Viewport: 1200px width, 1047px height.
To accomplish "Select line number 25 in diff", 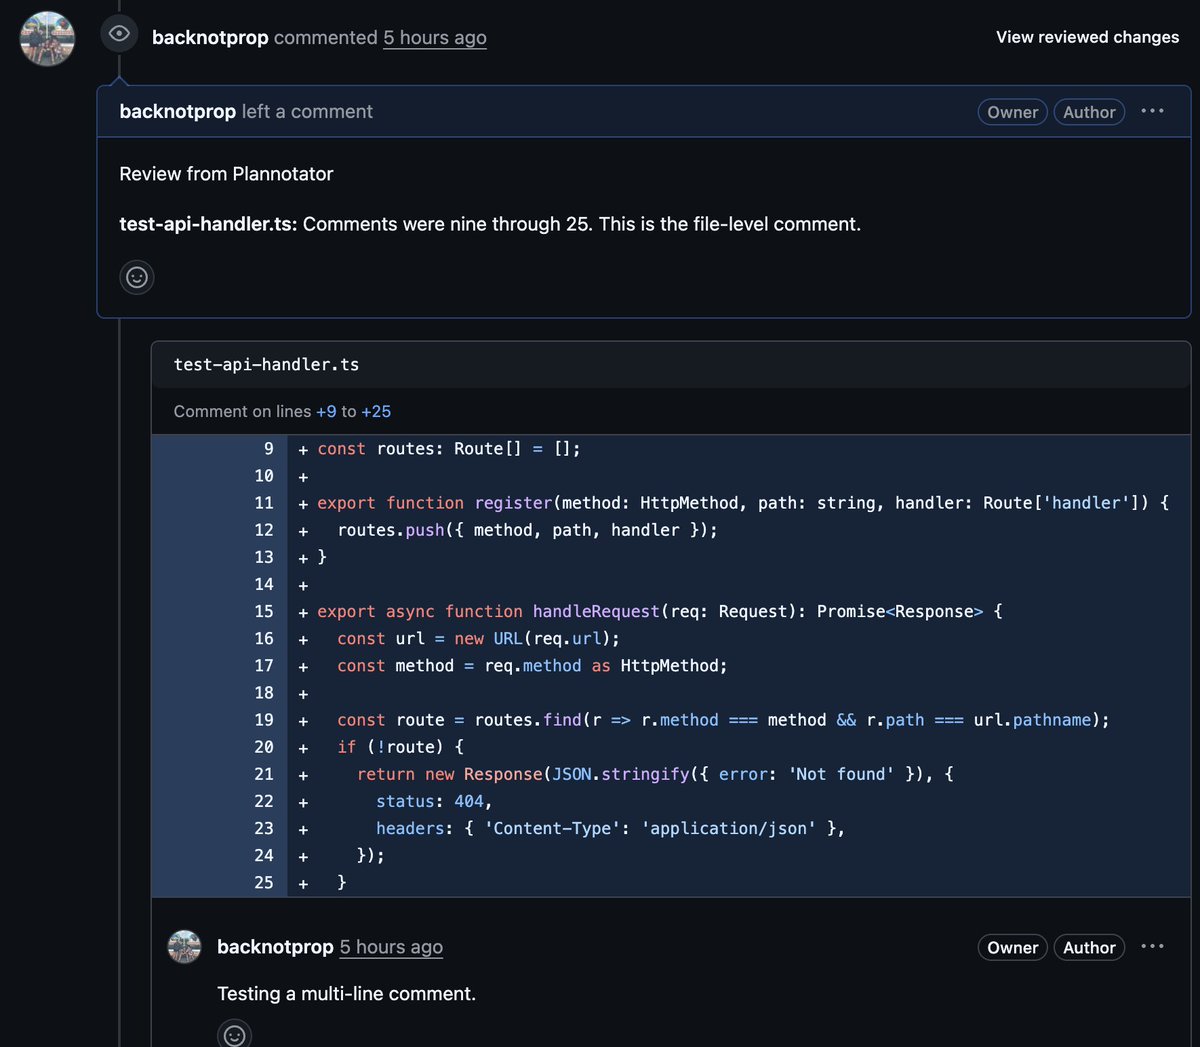I will [x=264, y=882].
